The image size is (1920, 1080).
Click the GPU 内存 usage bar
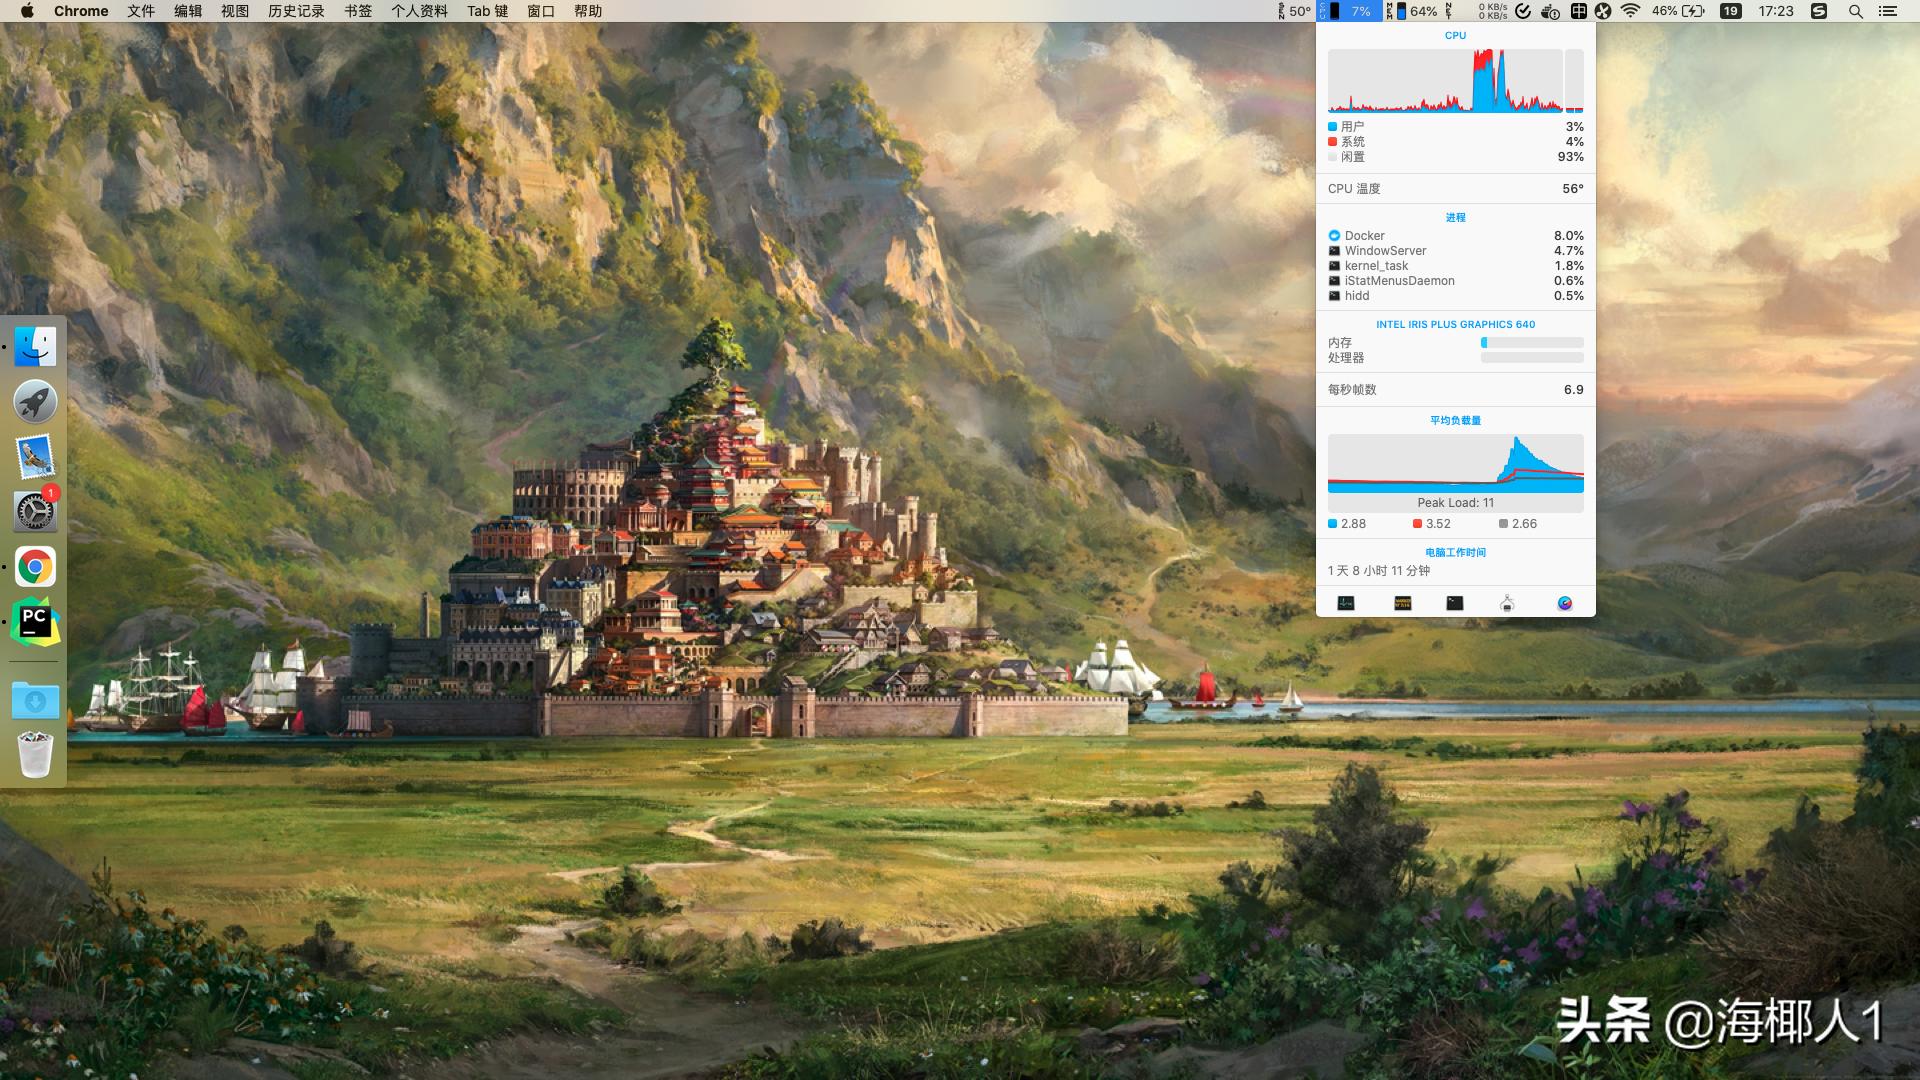tap(1531, 343)
